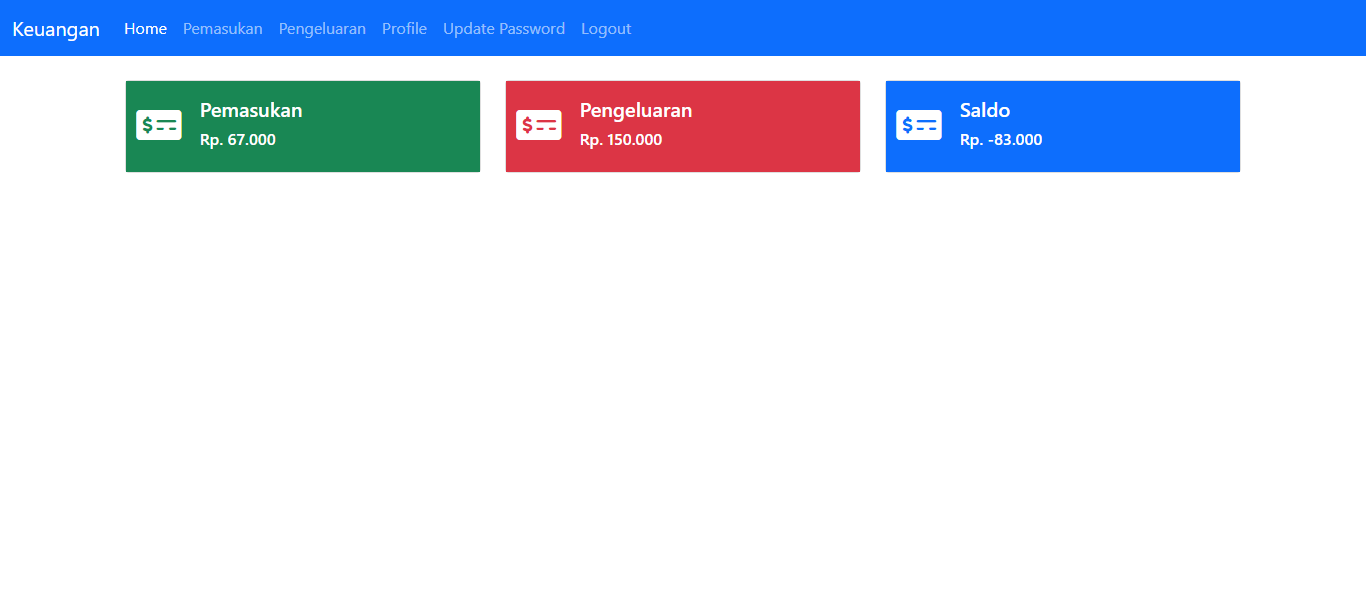Click empty right side of green card
This screenshot has height=599, width=1366.
click(x=410, y=126)
